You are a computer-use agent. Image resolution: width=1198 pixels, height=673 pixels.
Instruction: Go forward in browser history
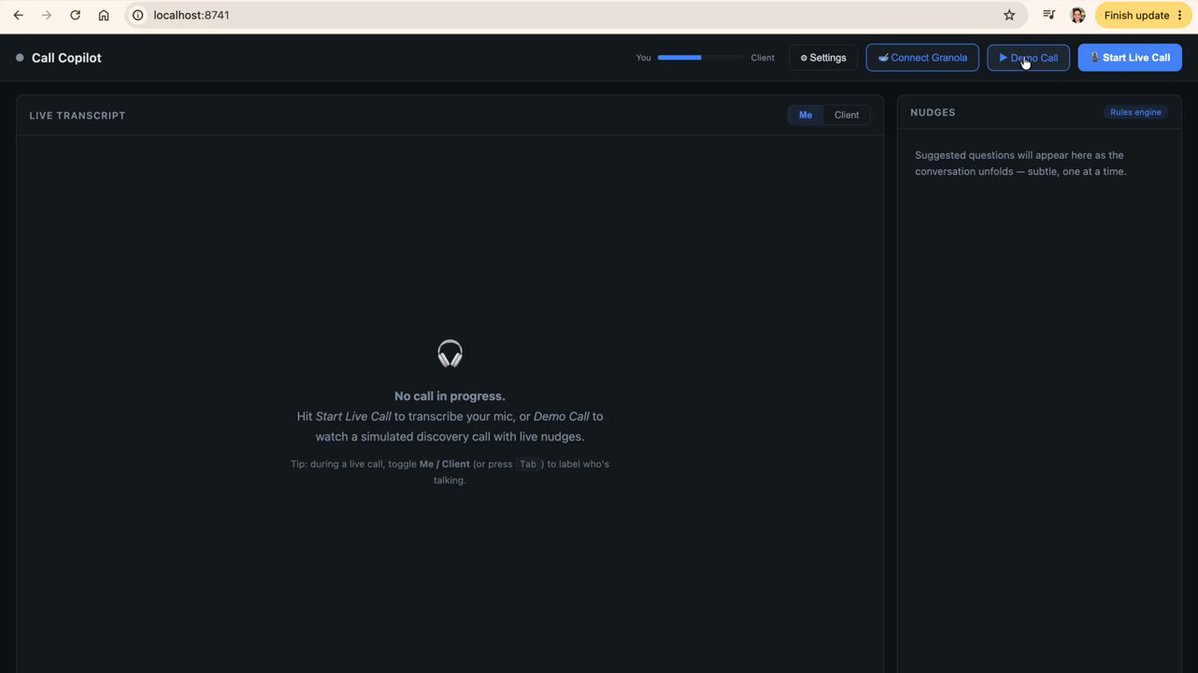(47, 15)
